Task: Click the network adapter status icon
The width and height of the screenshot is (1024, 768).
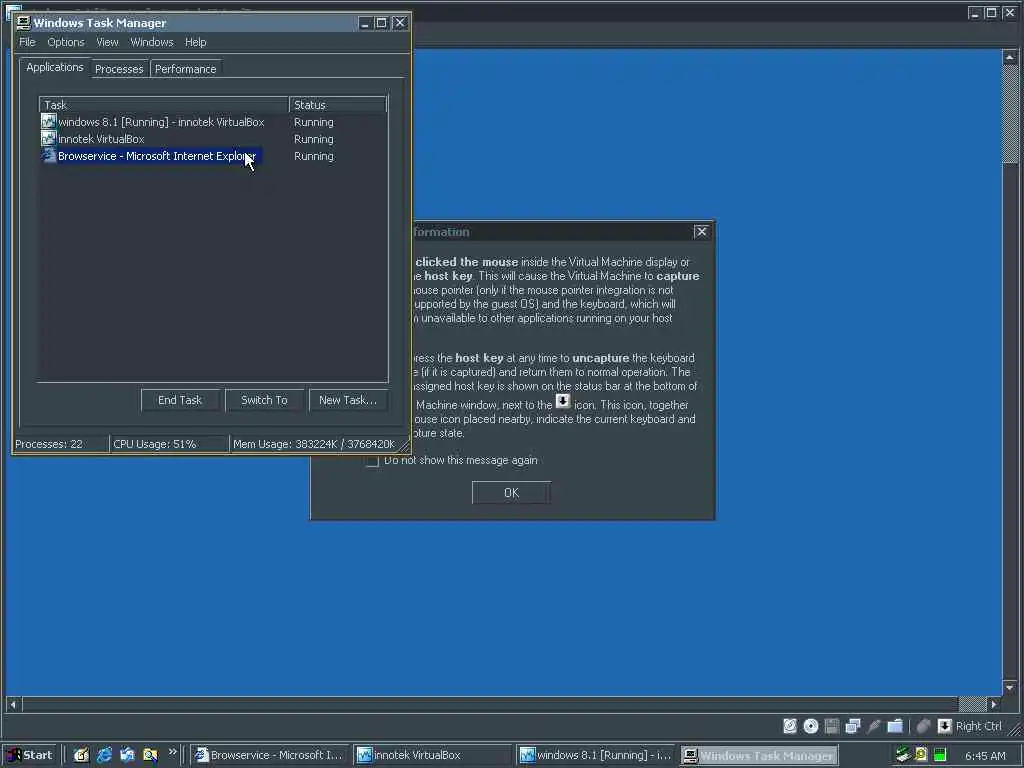Action: pyautogui.click(x=852, y=726)
